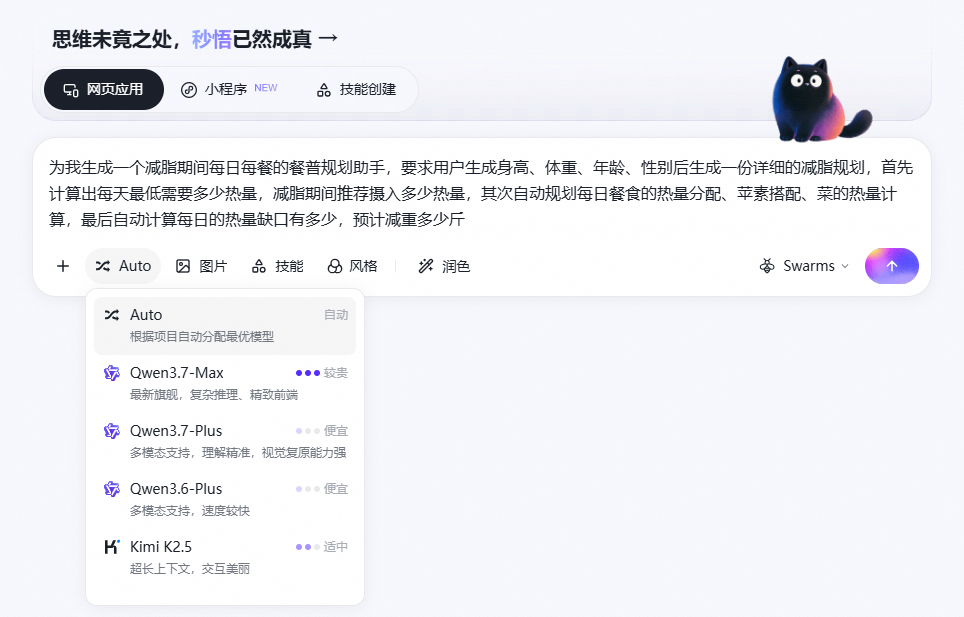Screen dimensions: 964x617
Task: Click the 适中 price indicator for Kimi K2.5
Action: (322, 546)
